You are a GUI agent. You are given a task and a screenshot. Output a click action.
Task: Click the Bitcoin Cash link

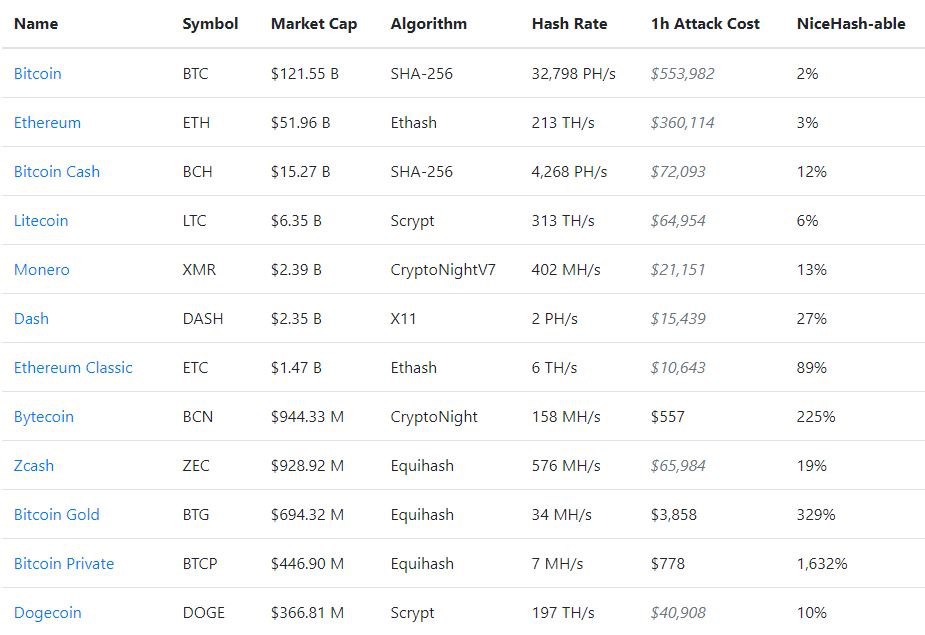point(57,172)
